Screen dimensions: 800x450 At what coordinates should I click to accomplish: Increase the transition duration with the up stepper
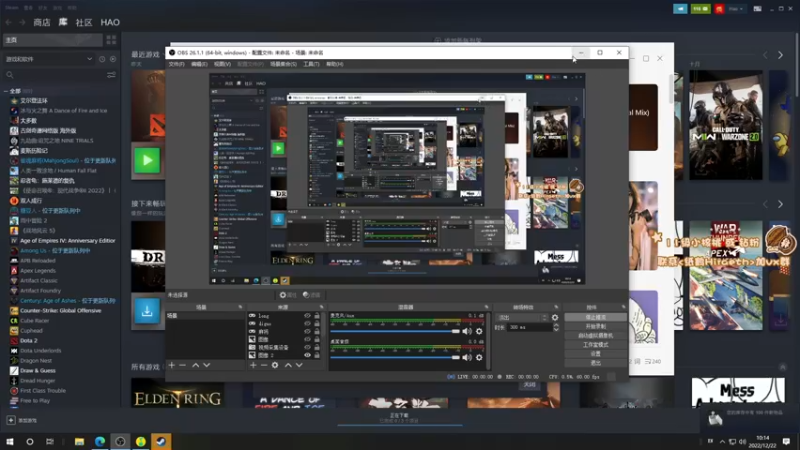556,325
